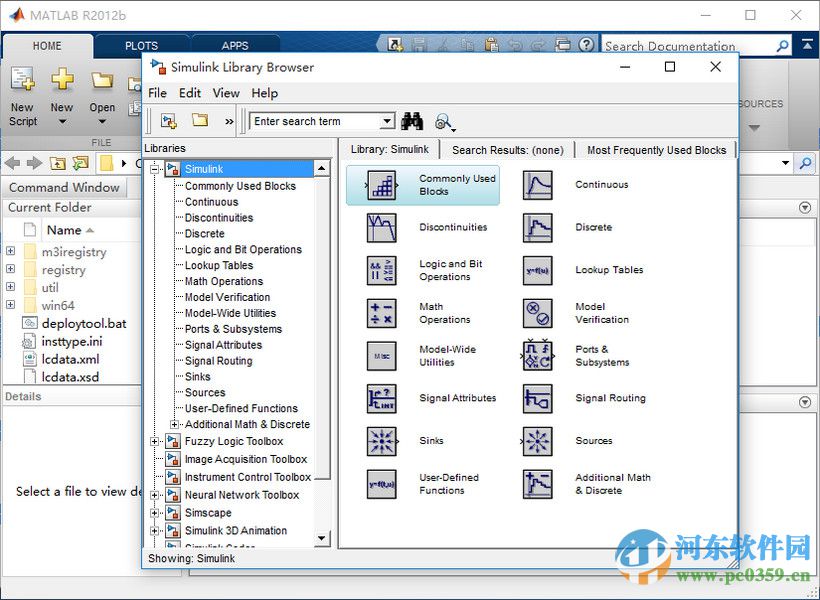The width and height of the screenshot is (820, 600).
Task: Click the Paste icon in MATLAB toolbar
Action: 490,44
